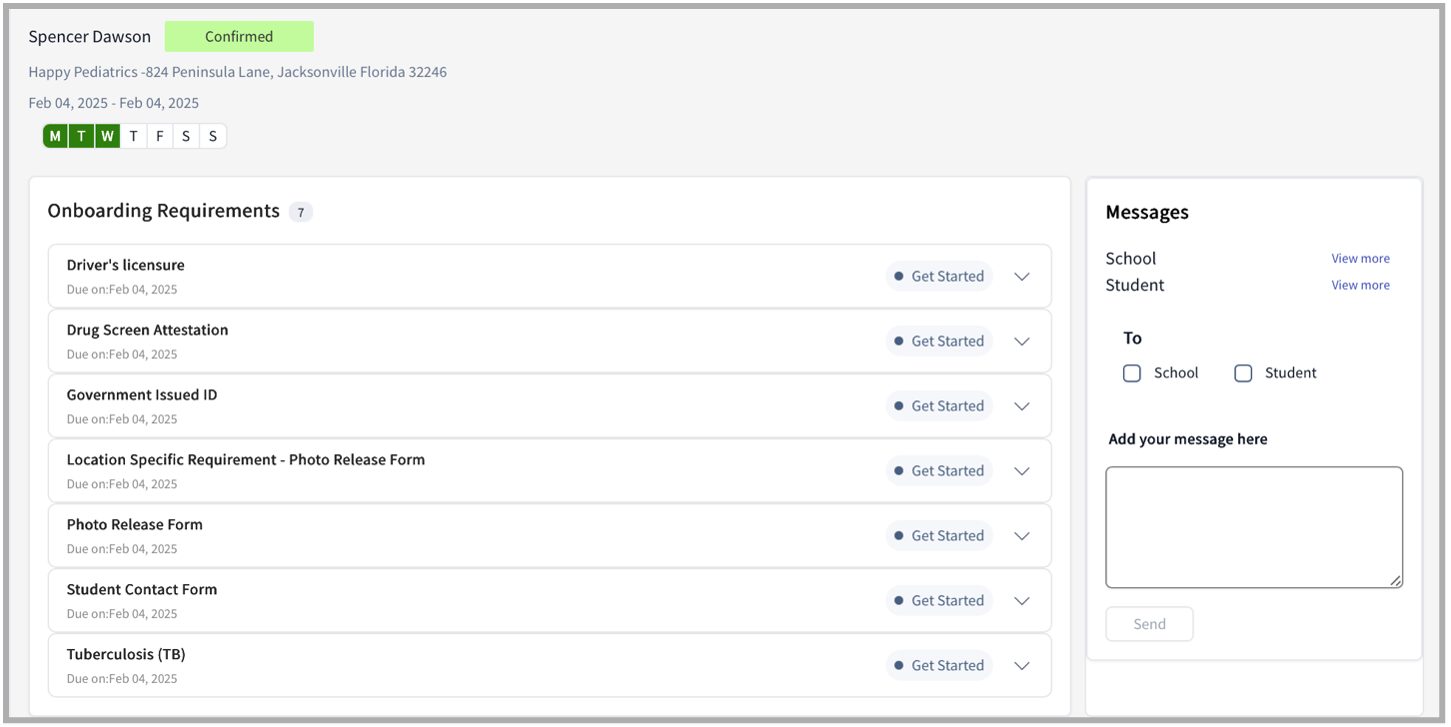
Task: Click the Student Contact Form Get Started badge
Action: pyautogui.click(x=938, y=600)
